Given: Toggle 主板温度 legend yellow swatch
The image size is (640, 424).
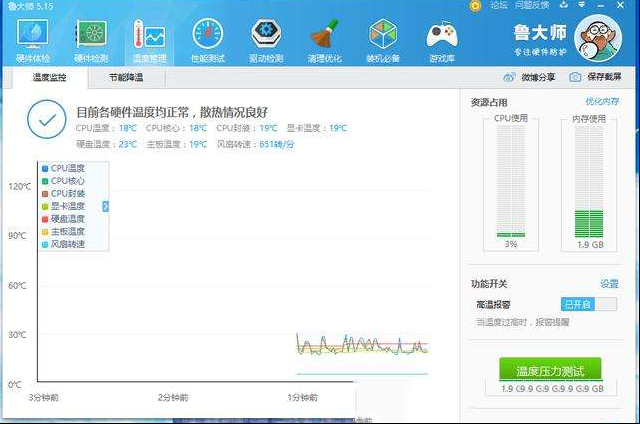Looking at the screenshot, I should coord(45,231).
